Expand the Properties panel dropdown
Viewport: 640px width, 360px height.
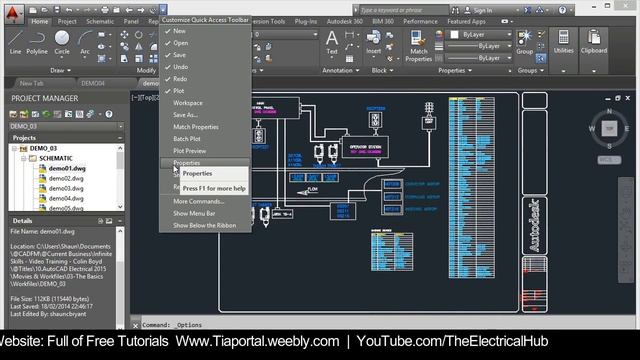[x=455, y=70]
